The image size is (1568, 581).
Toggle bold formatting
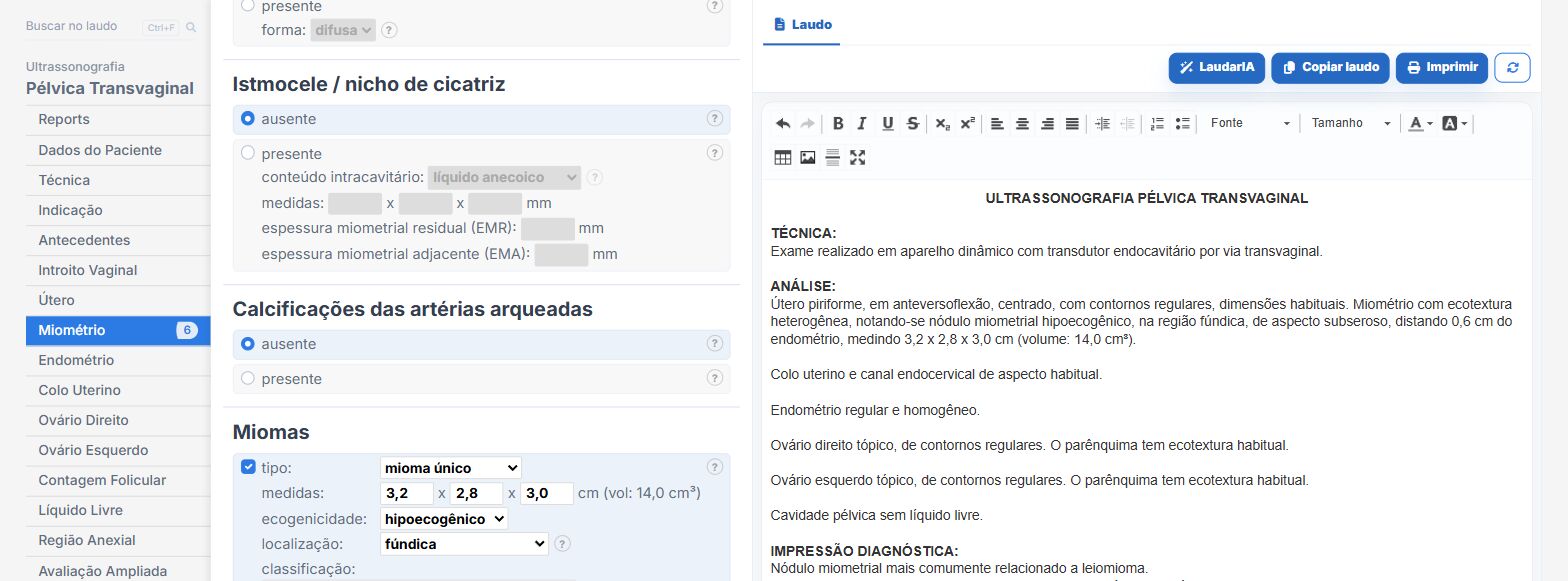point(838,124)
